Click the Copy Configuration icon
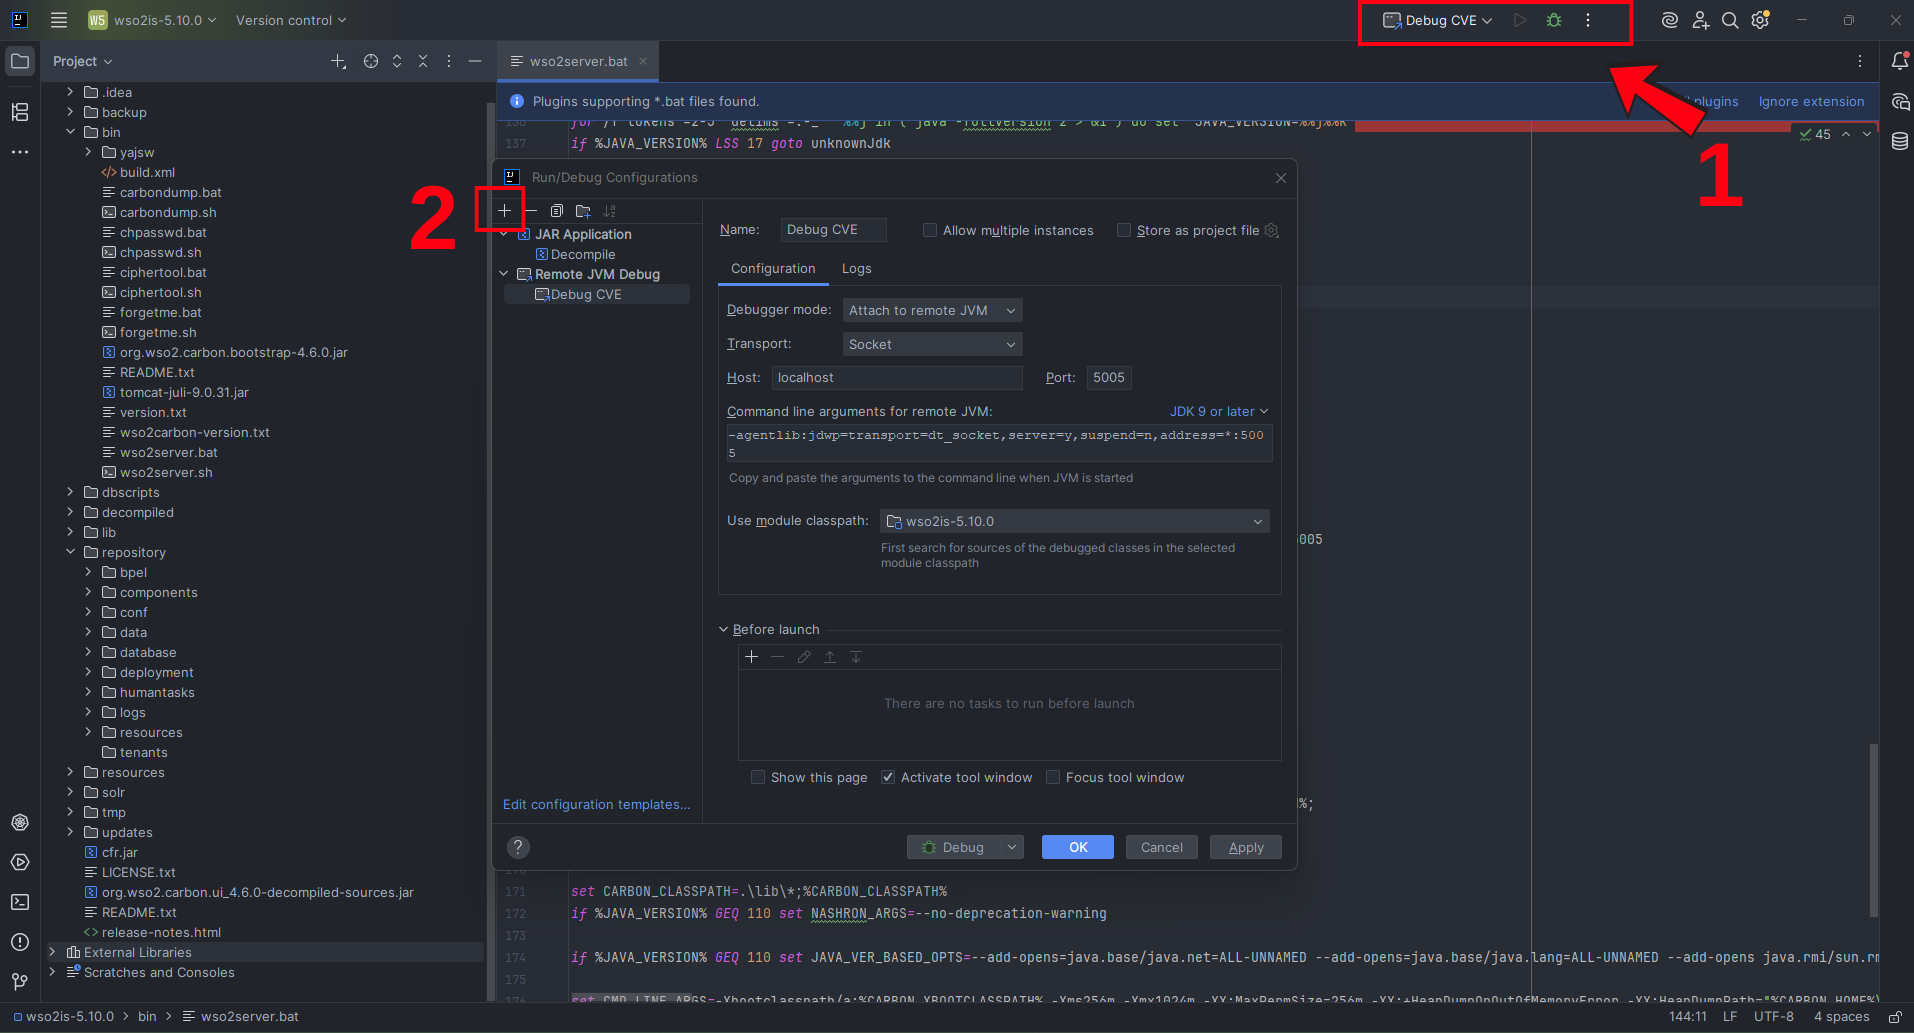This screenshot has height=1033, width=1914. (x=557, y=211)
